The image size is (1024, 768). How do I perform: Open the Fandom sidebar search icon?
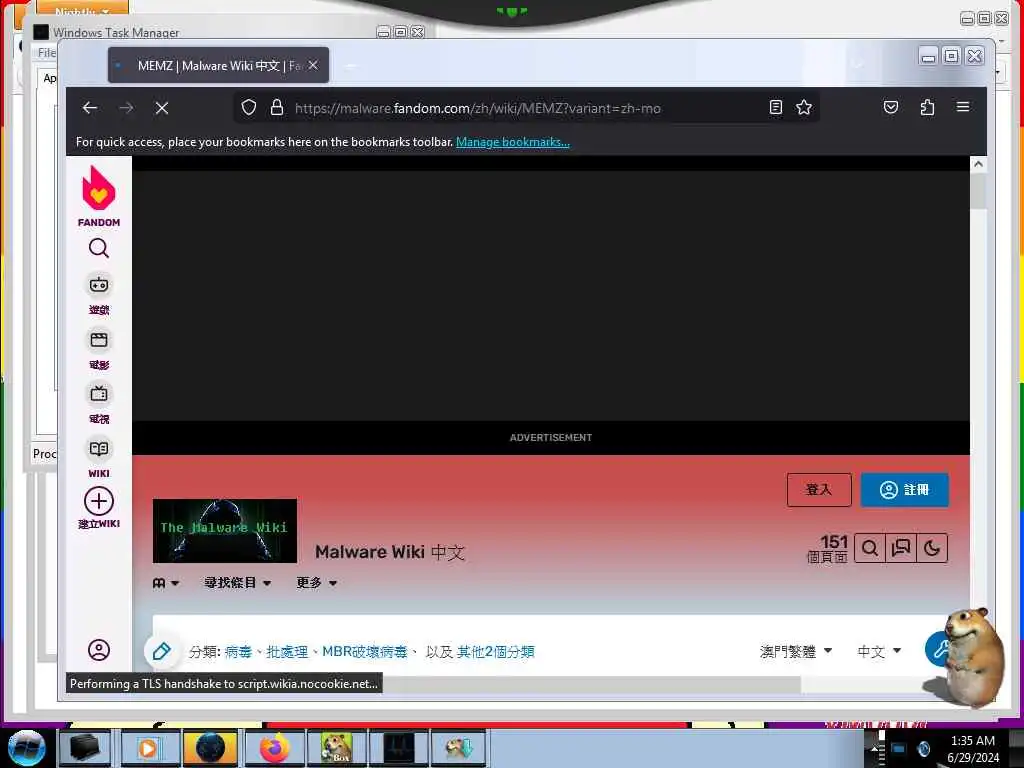[x=99, y=248]
